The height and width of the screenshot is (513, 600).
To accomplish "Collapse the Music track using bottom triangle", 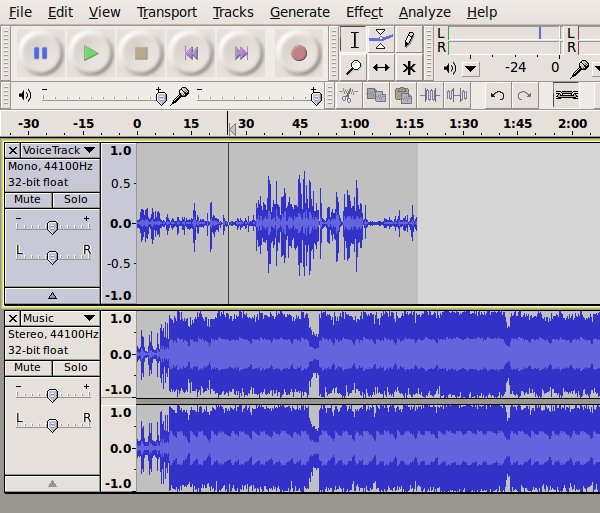I will (52, 484).
